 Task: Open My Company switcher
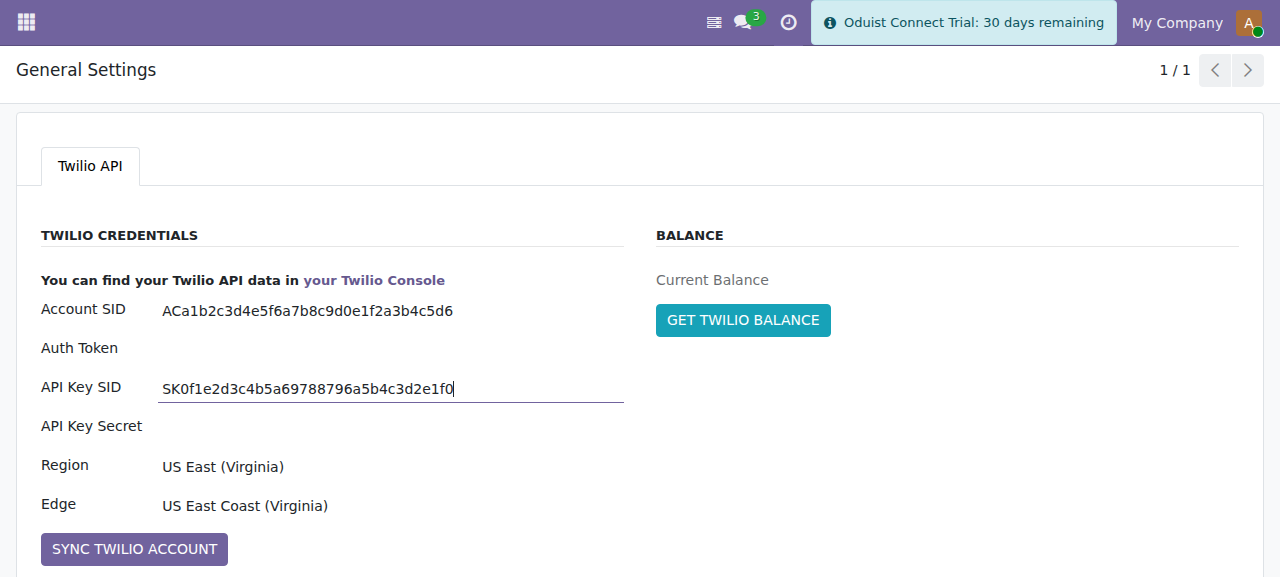(1177, 22)
